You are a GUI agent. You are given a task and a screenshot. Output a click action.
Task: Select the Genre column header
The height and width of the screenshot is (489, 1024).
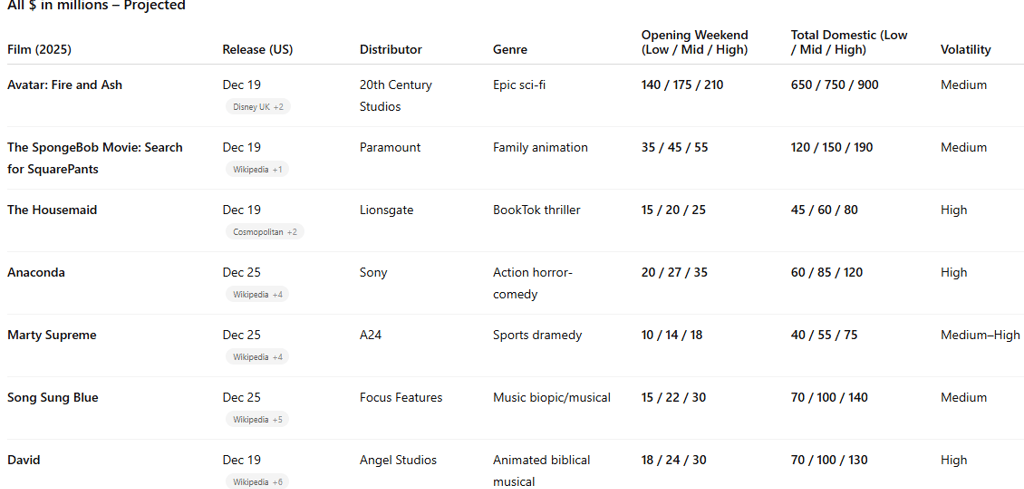509,49
